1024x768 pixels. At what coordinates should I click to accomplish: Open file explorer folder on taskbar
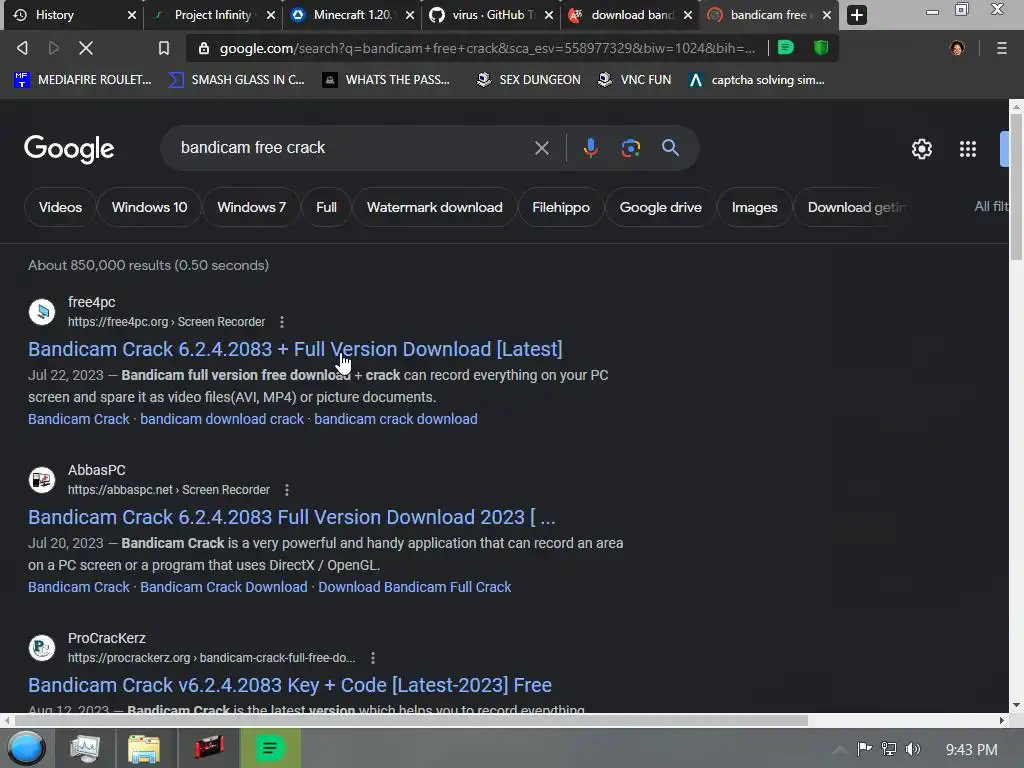pos(144,748)
